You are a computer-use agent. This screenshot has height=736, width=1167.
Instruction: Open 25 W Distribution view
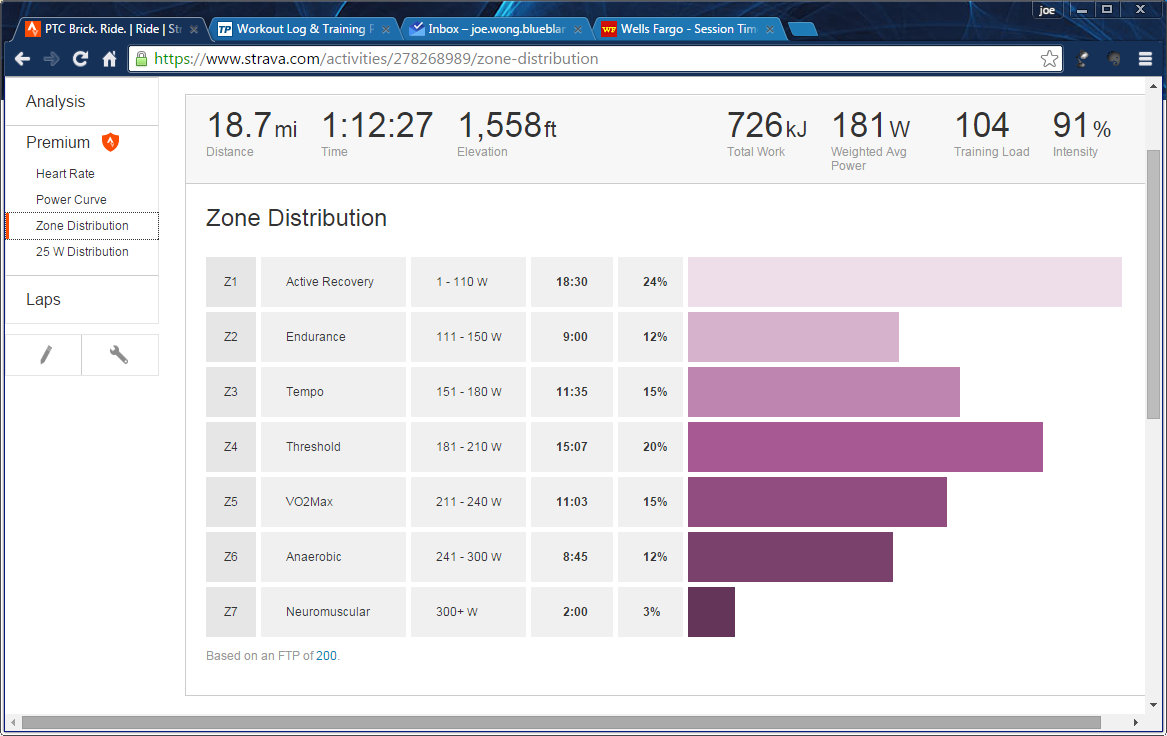(82, 252)
